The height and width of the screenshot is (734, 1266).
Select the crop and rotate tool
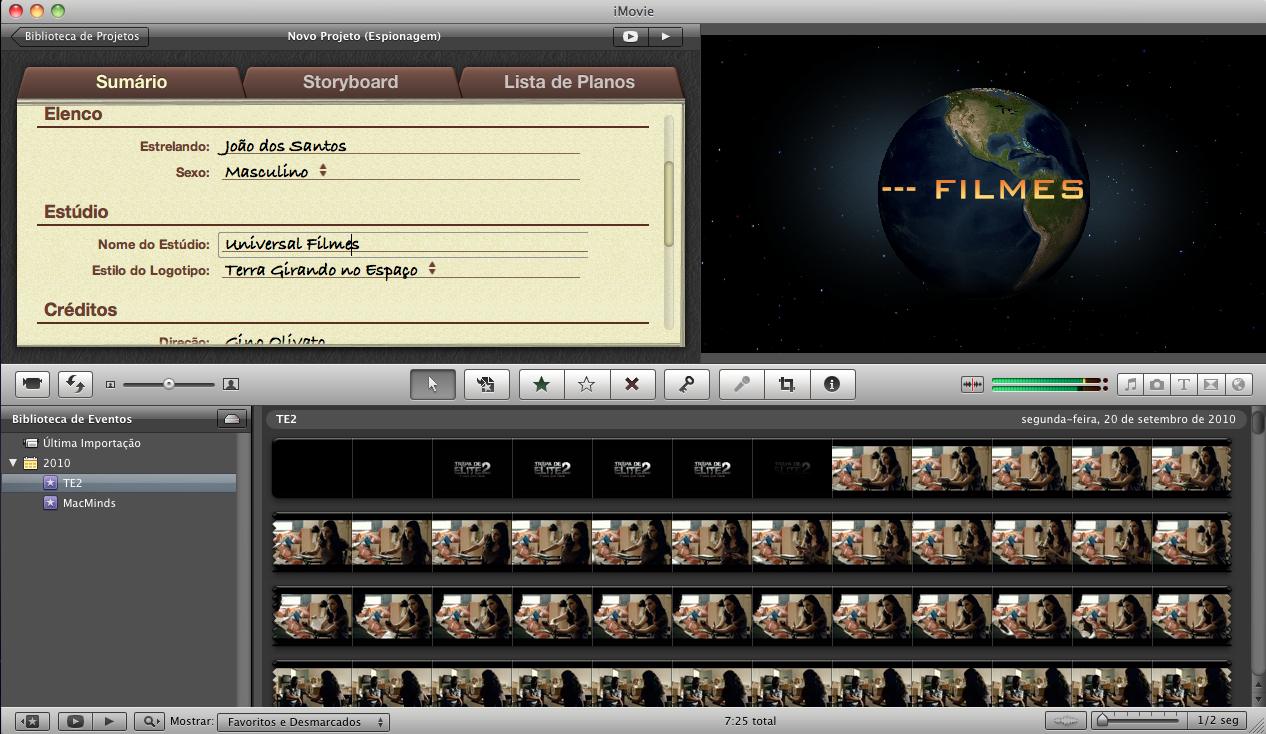[787, 384]
